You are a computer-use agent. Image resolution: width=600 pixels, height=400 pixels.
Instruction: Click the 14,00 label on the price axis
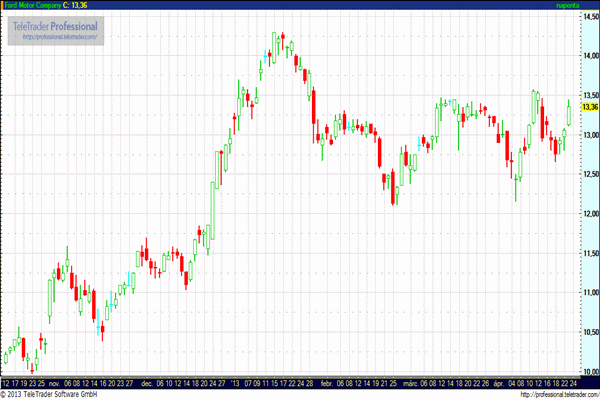click(589, 56)
